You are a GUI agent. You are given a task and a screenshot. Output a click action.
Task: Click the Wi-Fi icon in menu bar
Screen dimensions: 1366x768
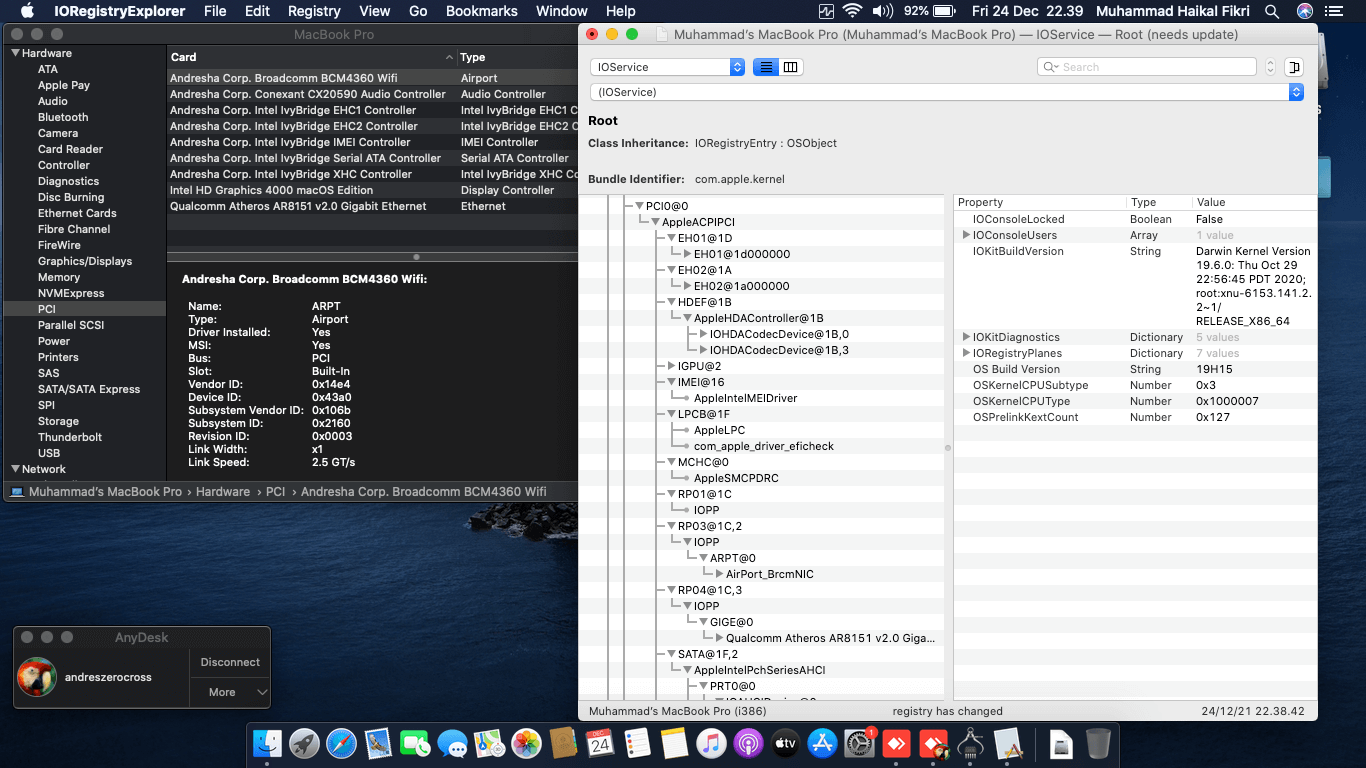852,11
